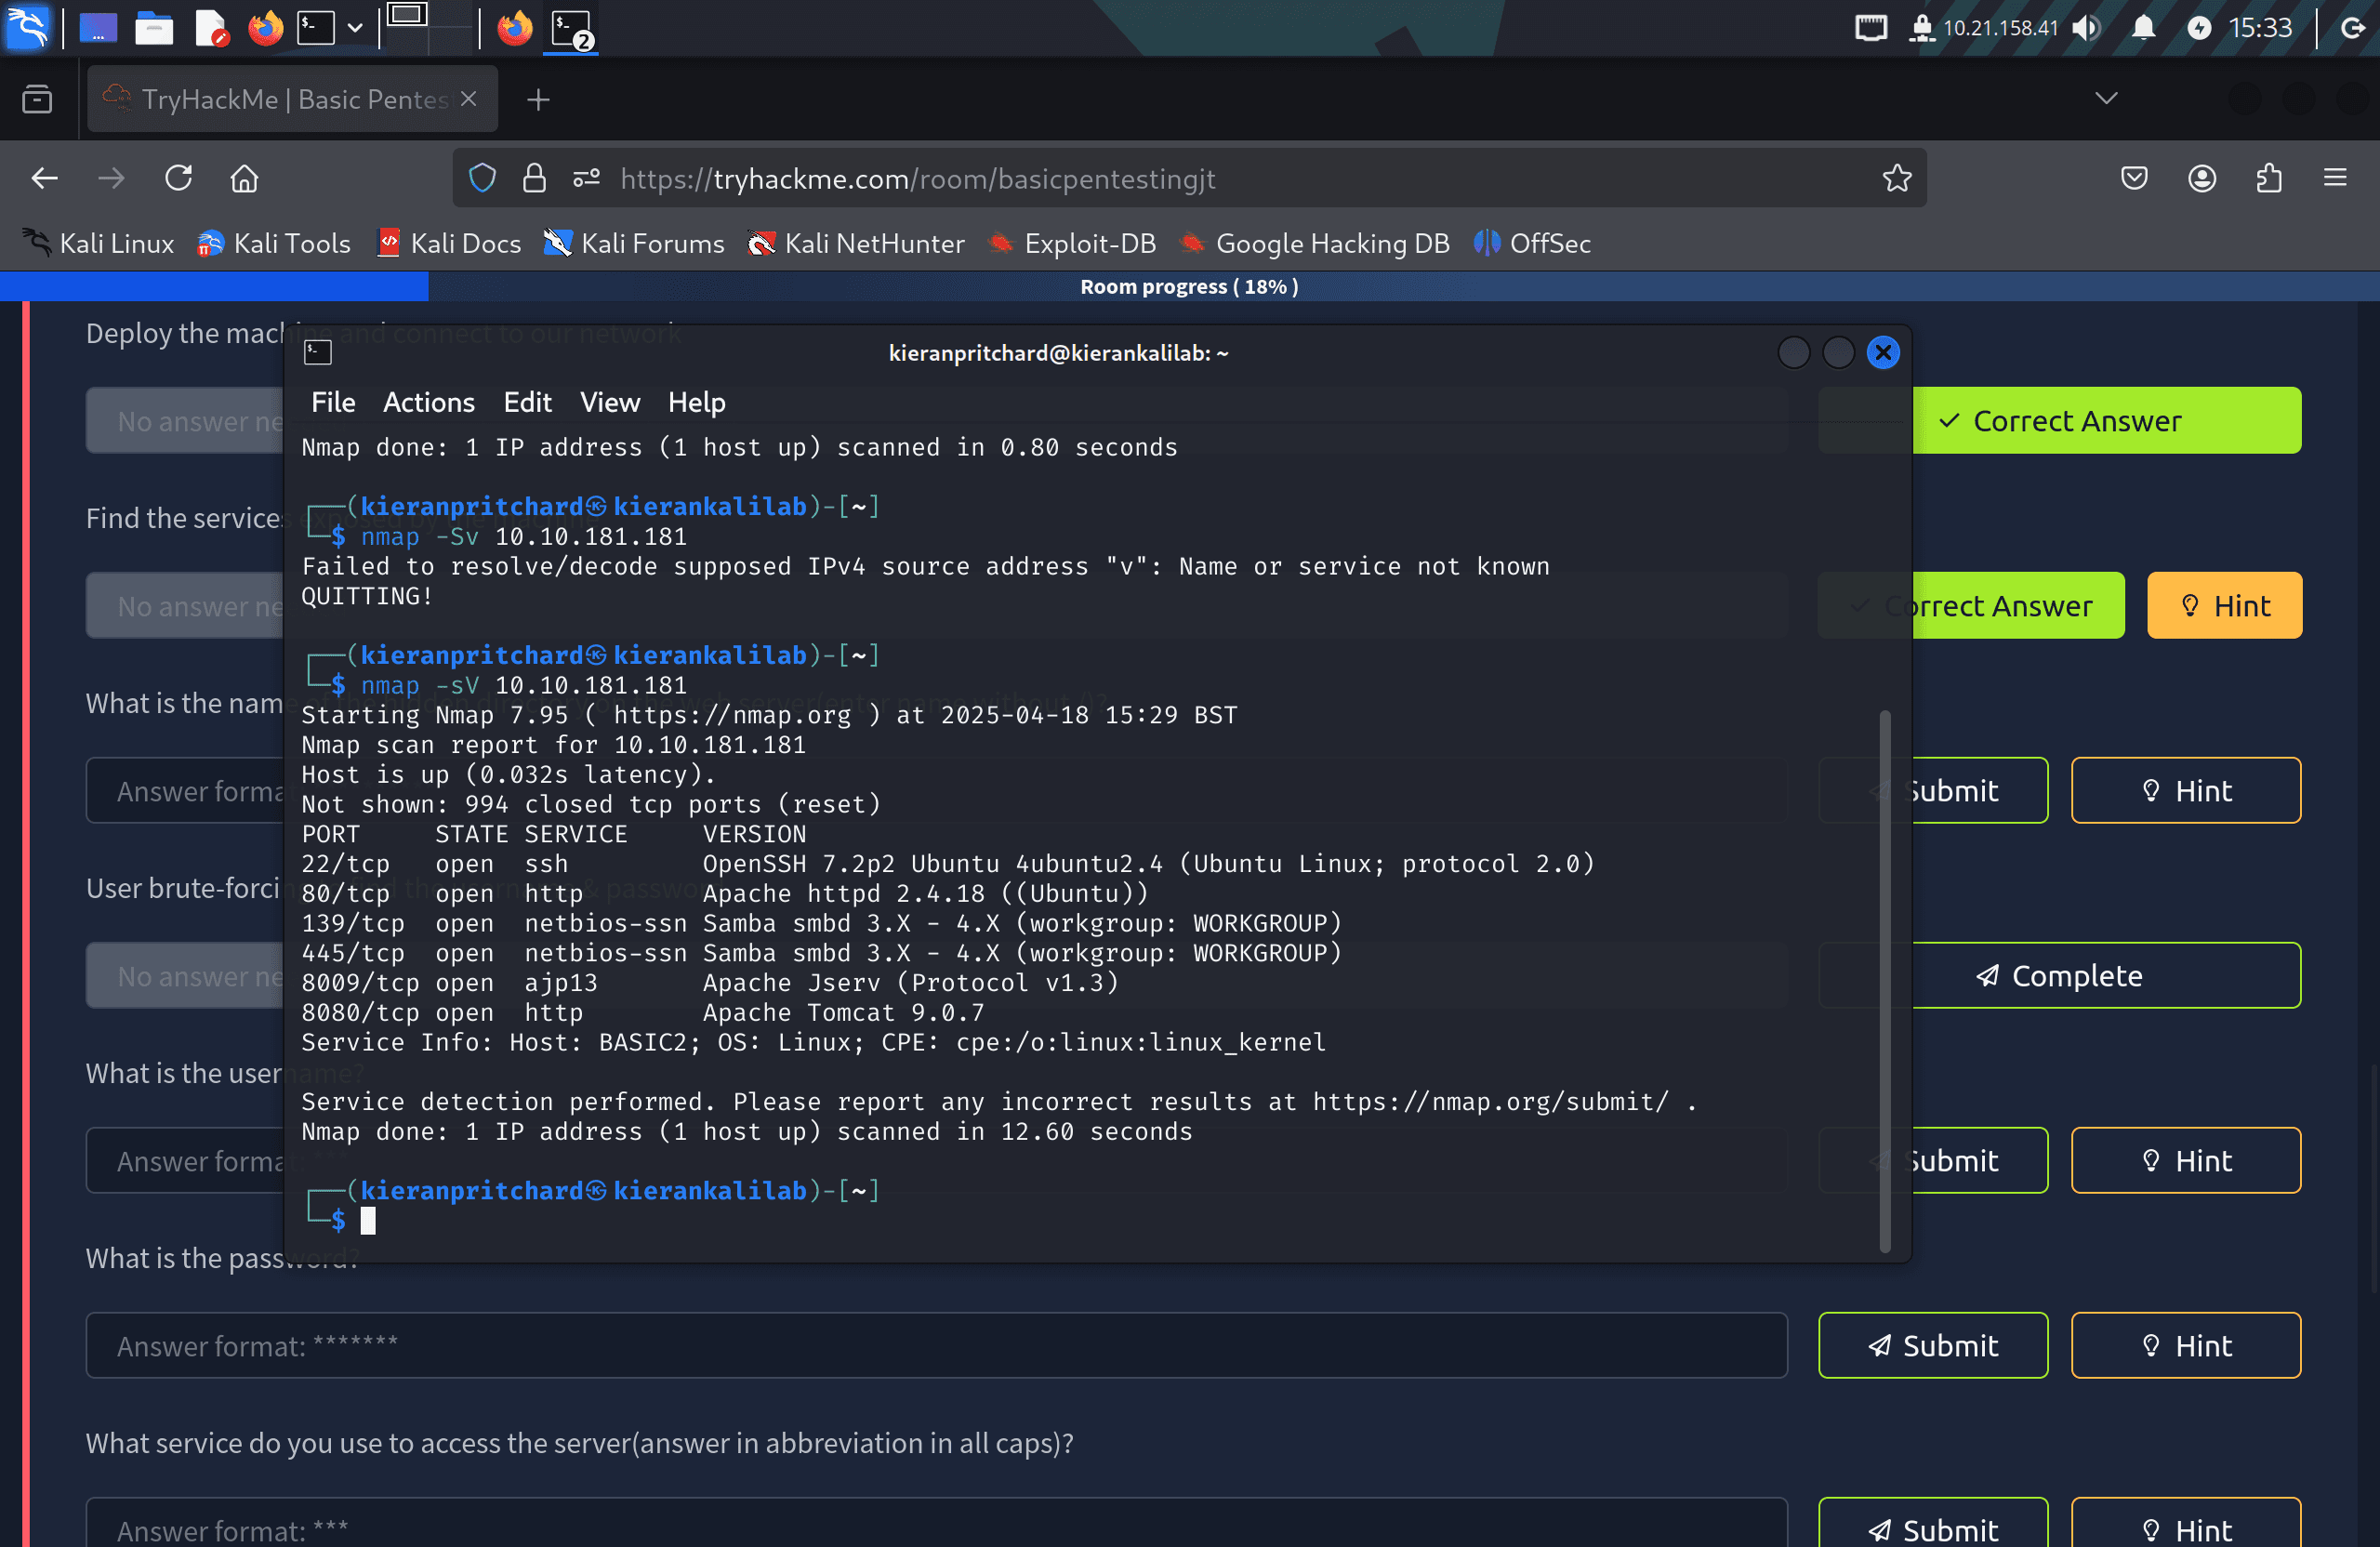Open the terminal View menu

(x=610, y=402)
